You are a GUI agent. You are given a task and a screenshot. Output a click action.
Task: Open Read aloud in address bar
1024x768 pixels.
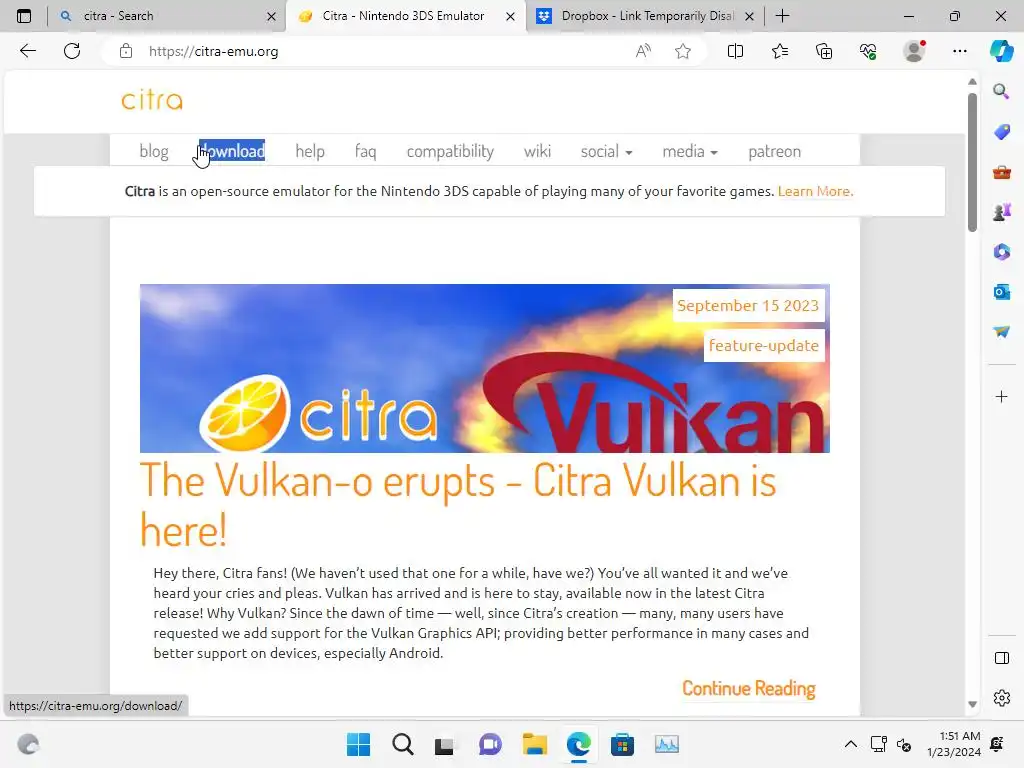point(643,51)
